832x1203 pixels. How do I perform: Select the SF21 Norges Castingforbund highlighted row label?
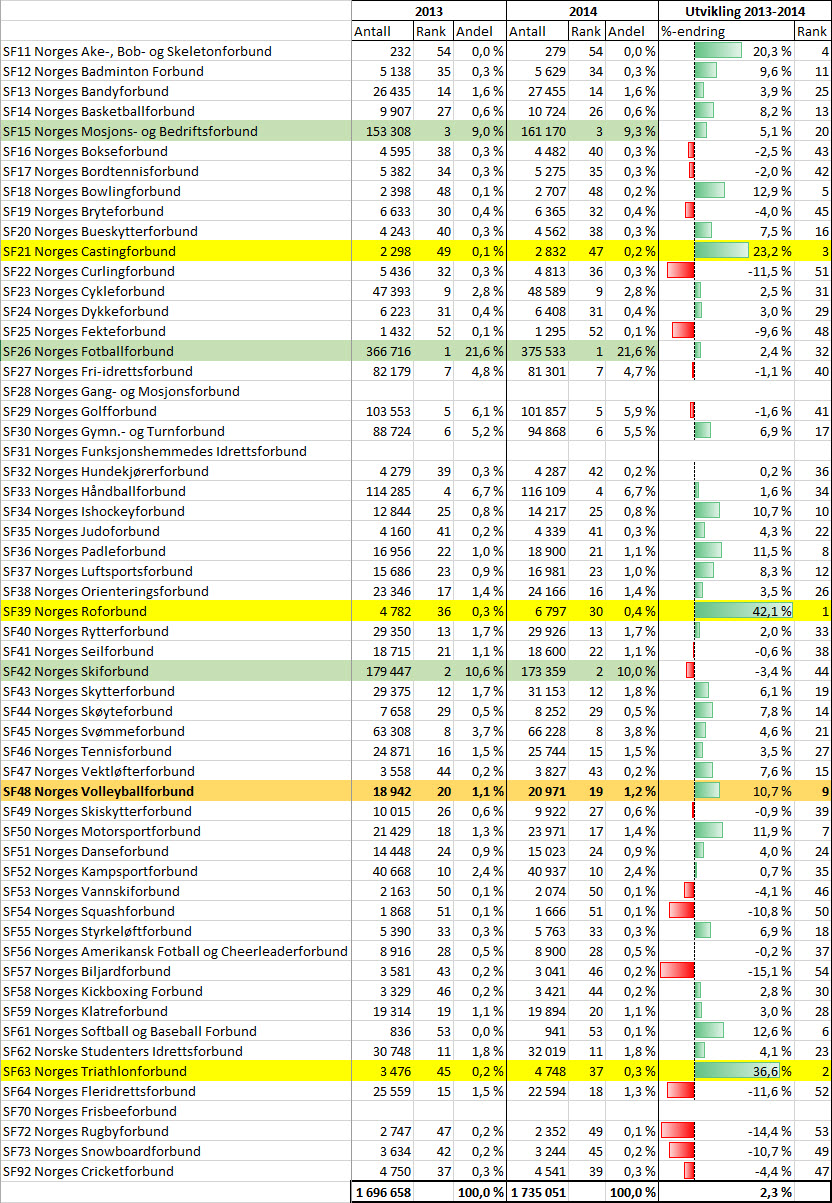tap(89, 251)
